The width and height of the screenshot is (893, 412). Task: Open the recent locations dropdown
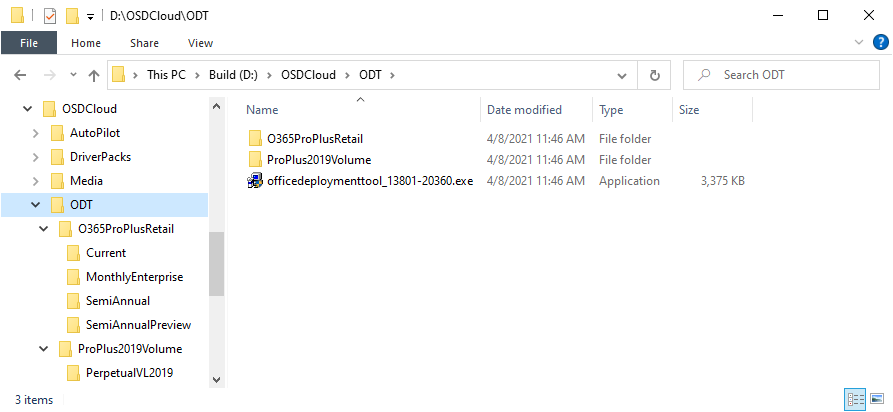click(x=73, y=75)
